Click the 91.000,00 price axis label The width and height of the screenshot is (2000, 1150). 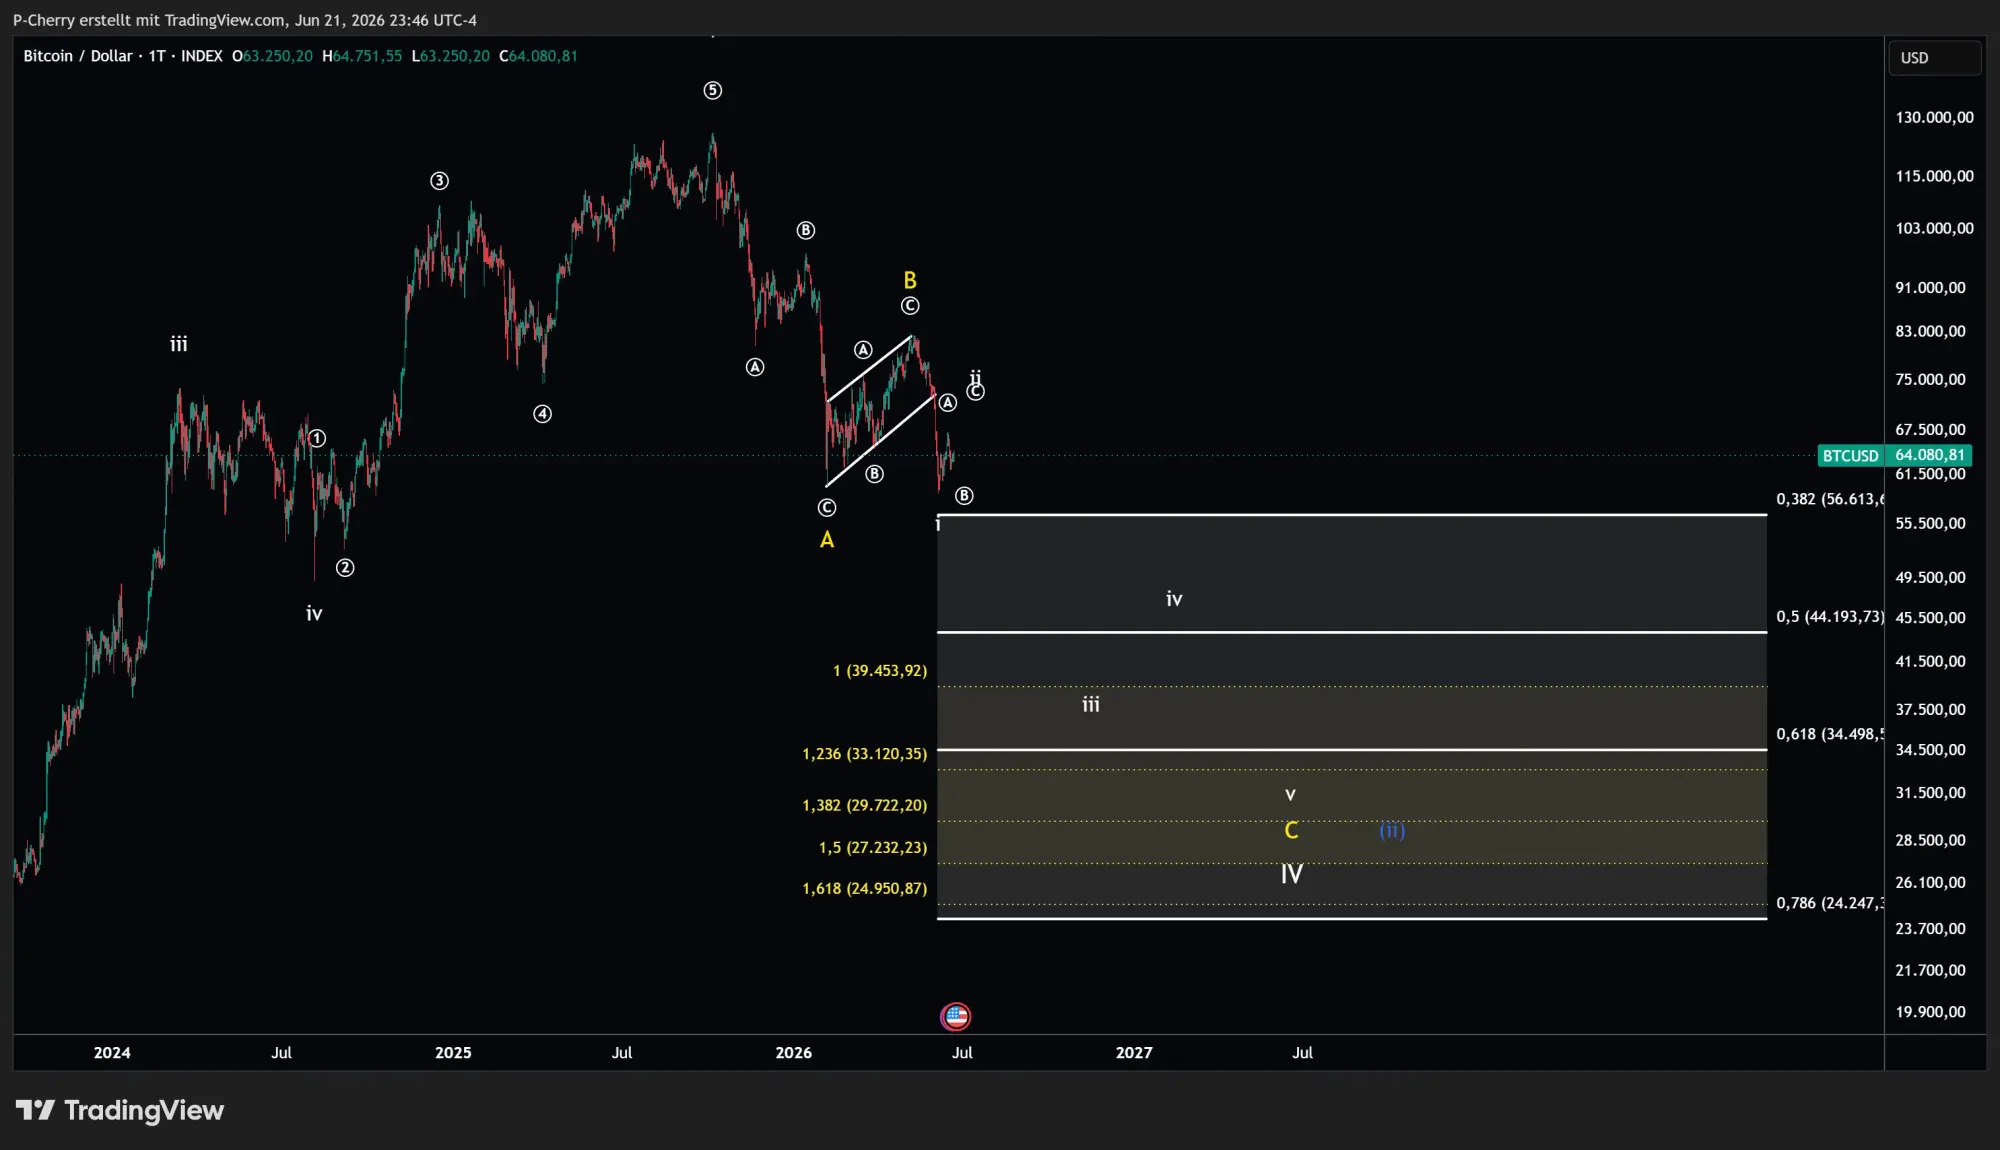click(1931, 288)
